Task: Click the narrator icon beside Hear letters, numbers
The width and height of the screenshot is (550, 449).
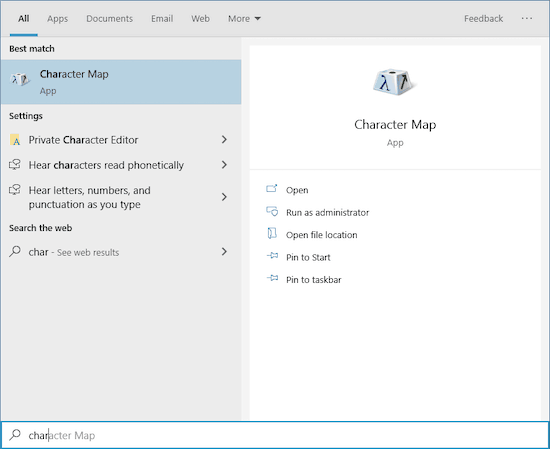Action: pos(15,190)
